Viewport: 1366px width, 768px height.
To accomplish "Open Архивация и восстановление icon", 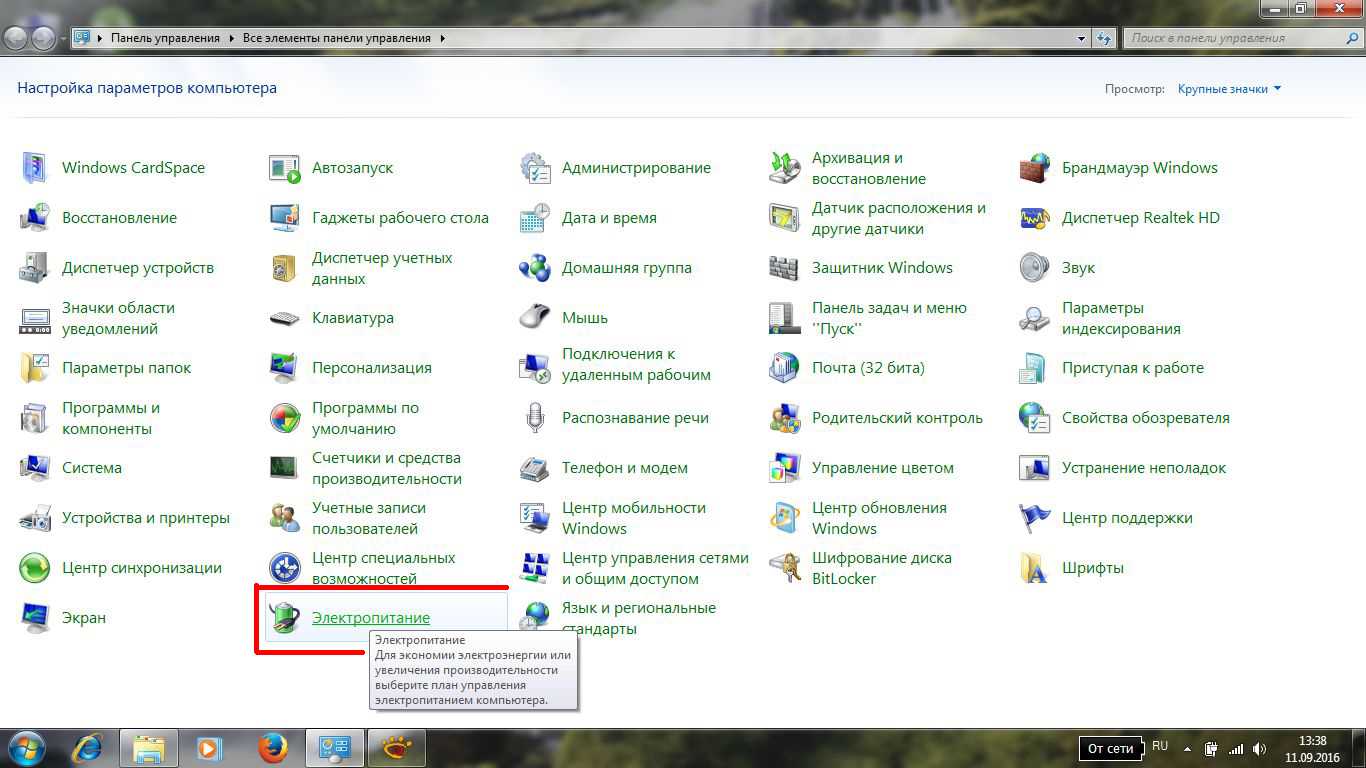I will point(785,168).
